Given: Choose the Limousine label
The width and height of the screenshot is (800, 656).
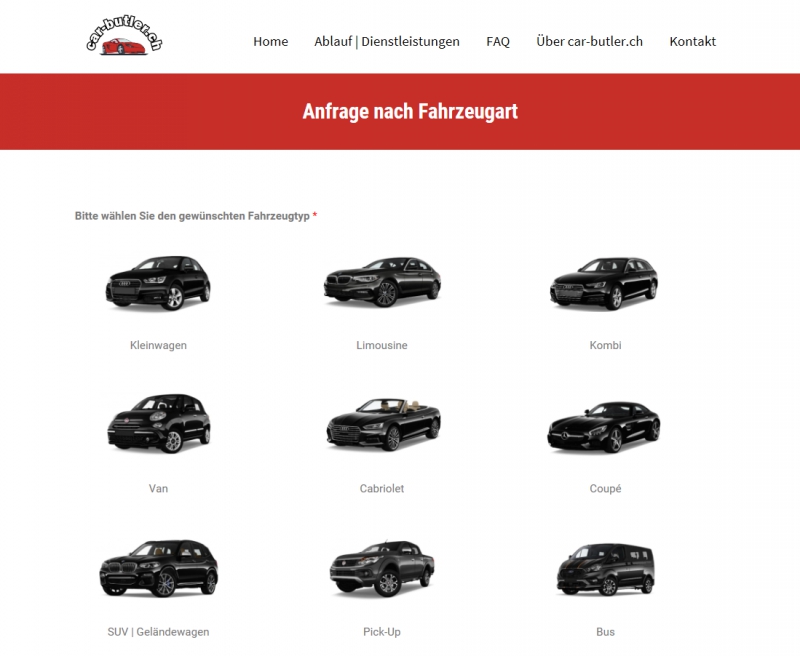Looking at the screenshot, I should pyautogui.click(x=382, y=345).
